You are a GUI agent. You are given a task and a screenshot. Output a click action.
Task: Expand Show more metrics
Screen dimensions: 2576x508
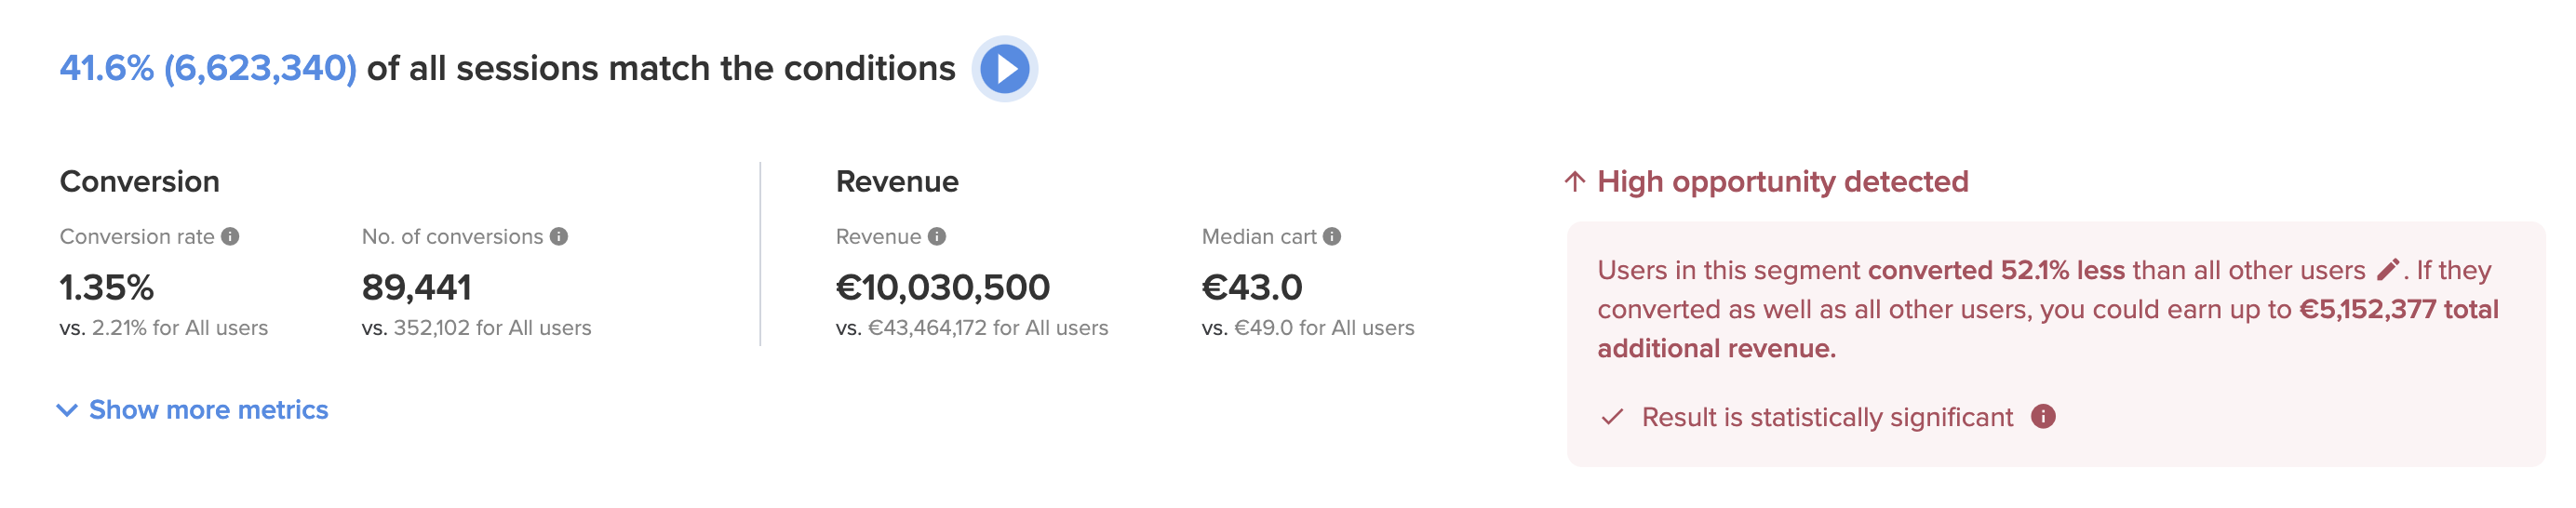point(192,410)
